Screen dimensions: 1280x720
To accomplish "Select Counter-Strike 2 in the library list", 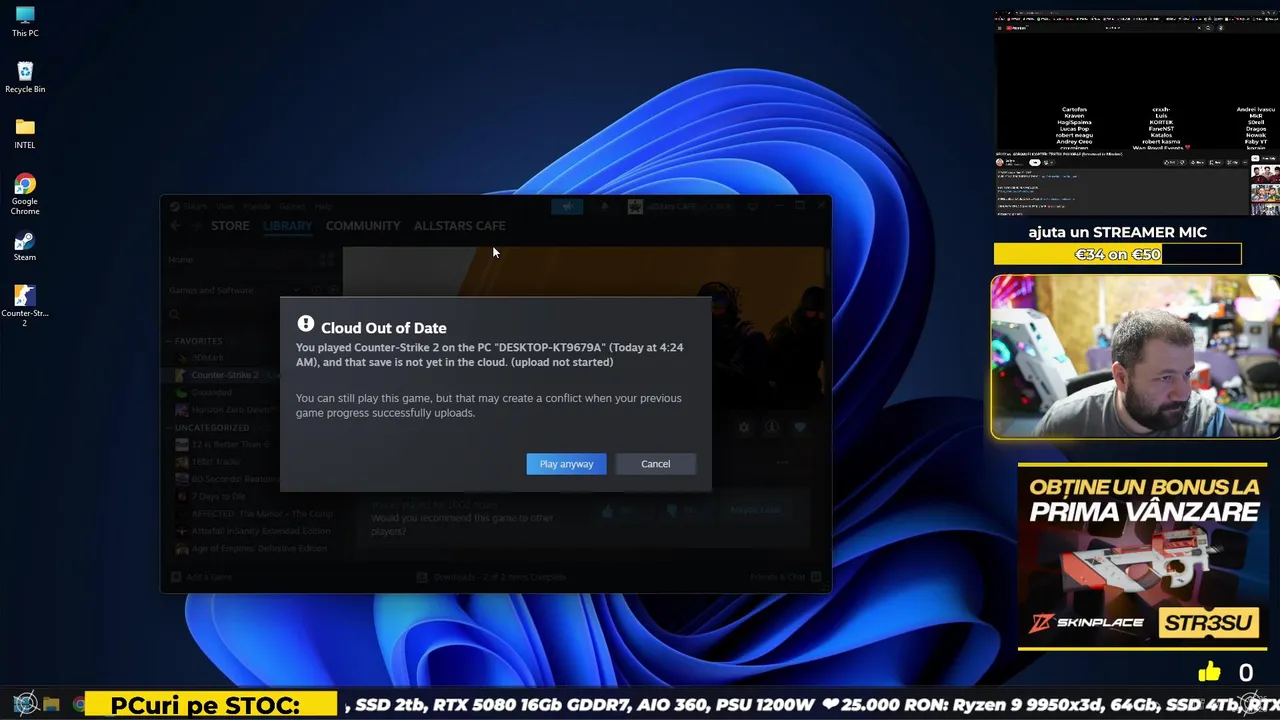I will point(225,375).
